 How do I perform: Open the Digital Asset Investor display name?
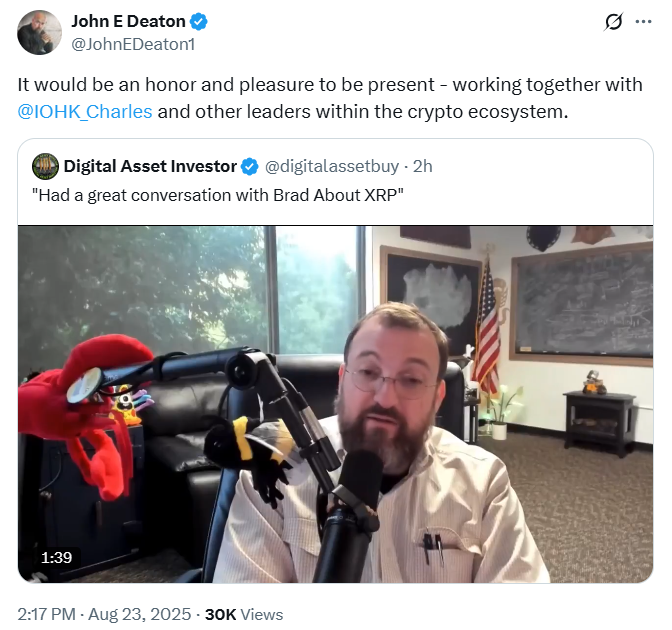(150, 166)
